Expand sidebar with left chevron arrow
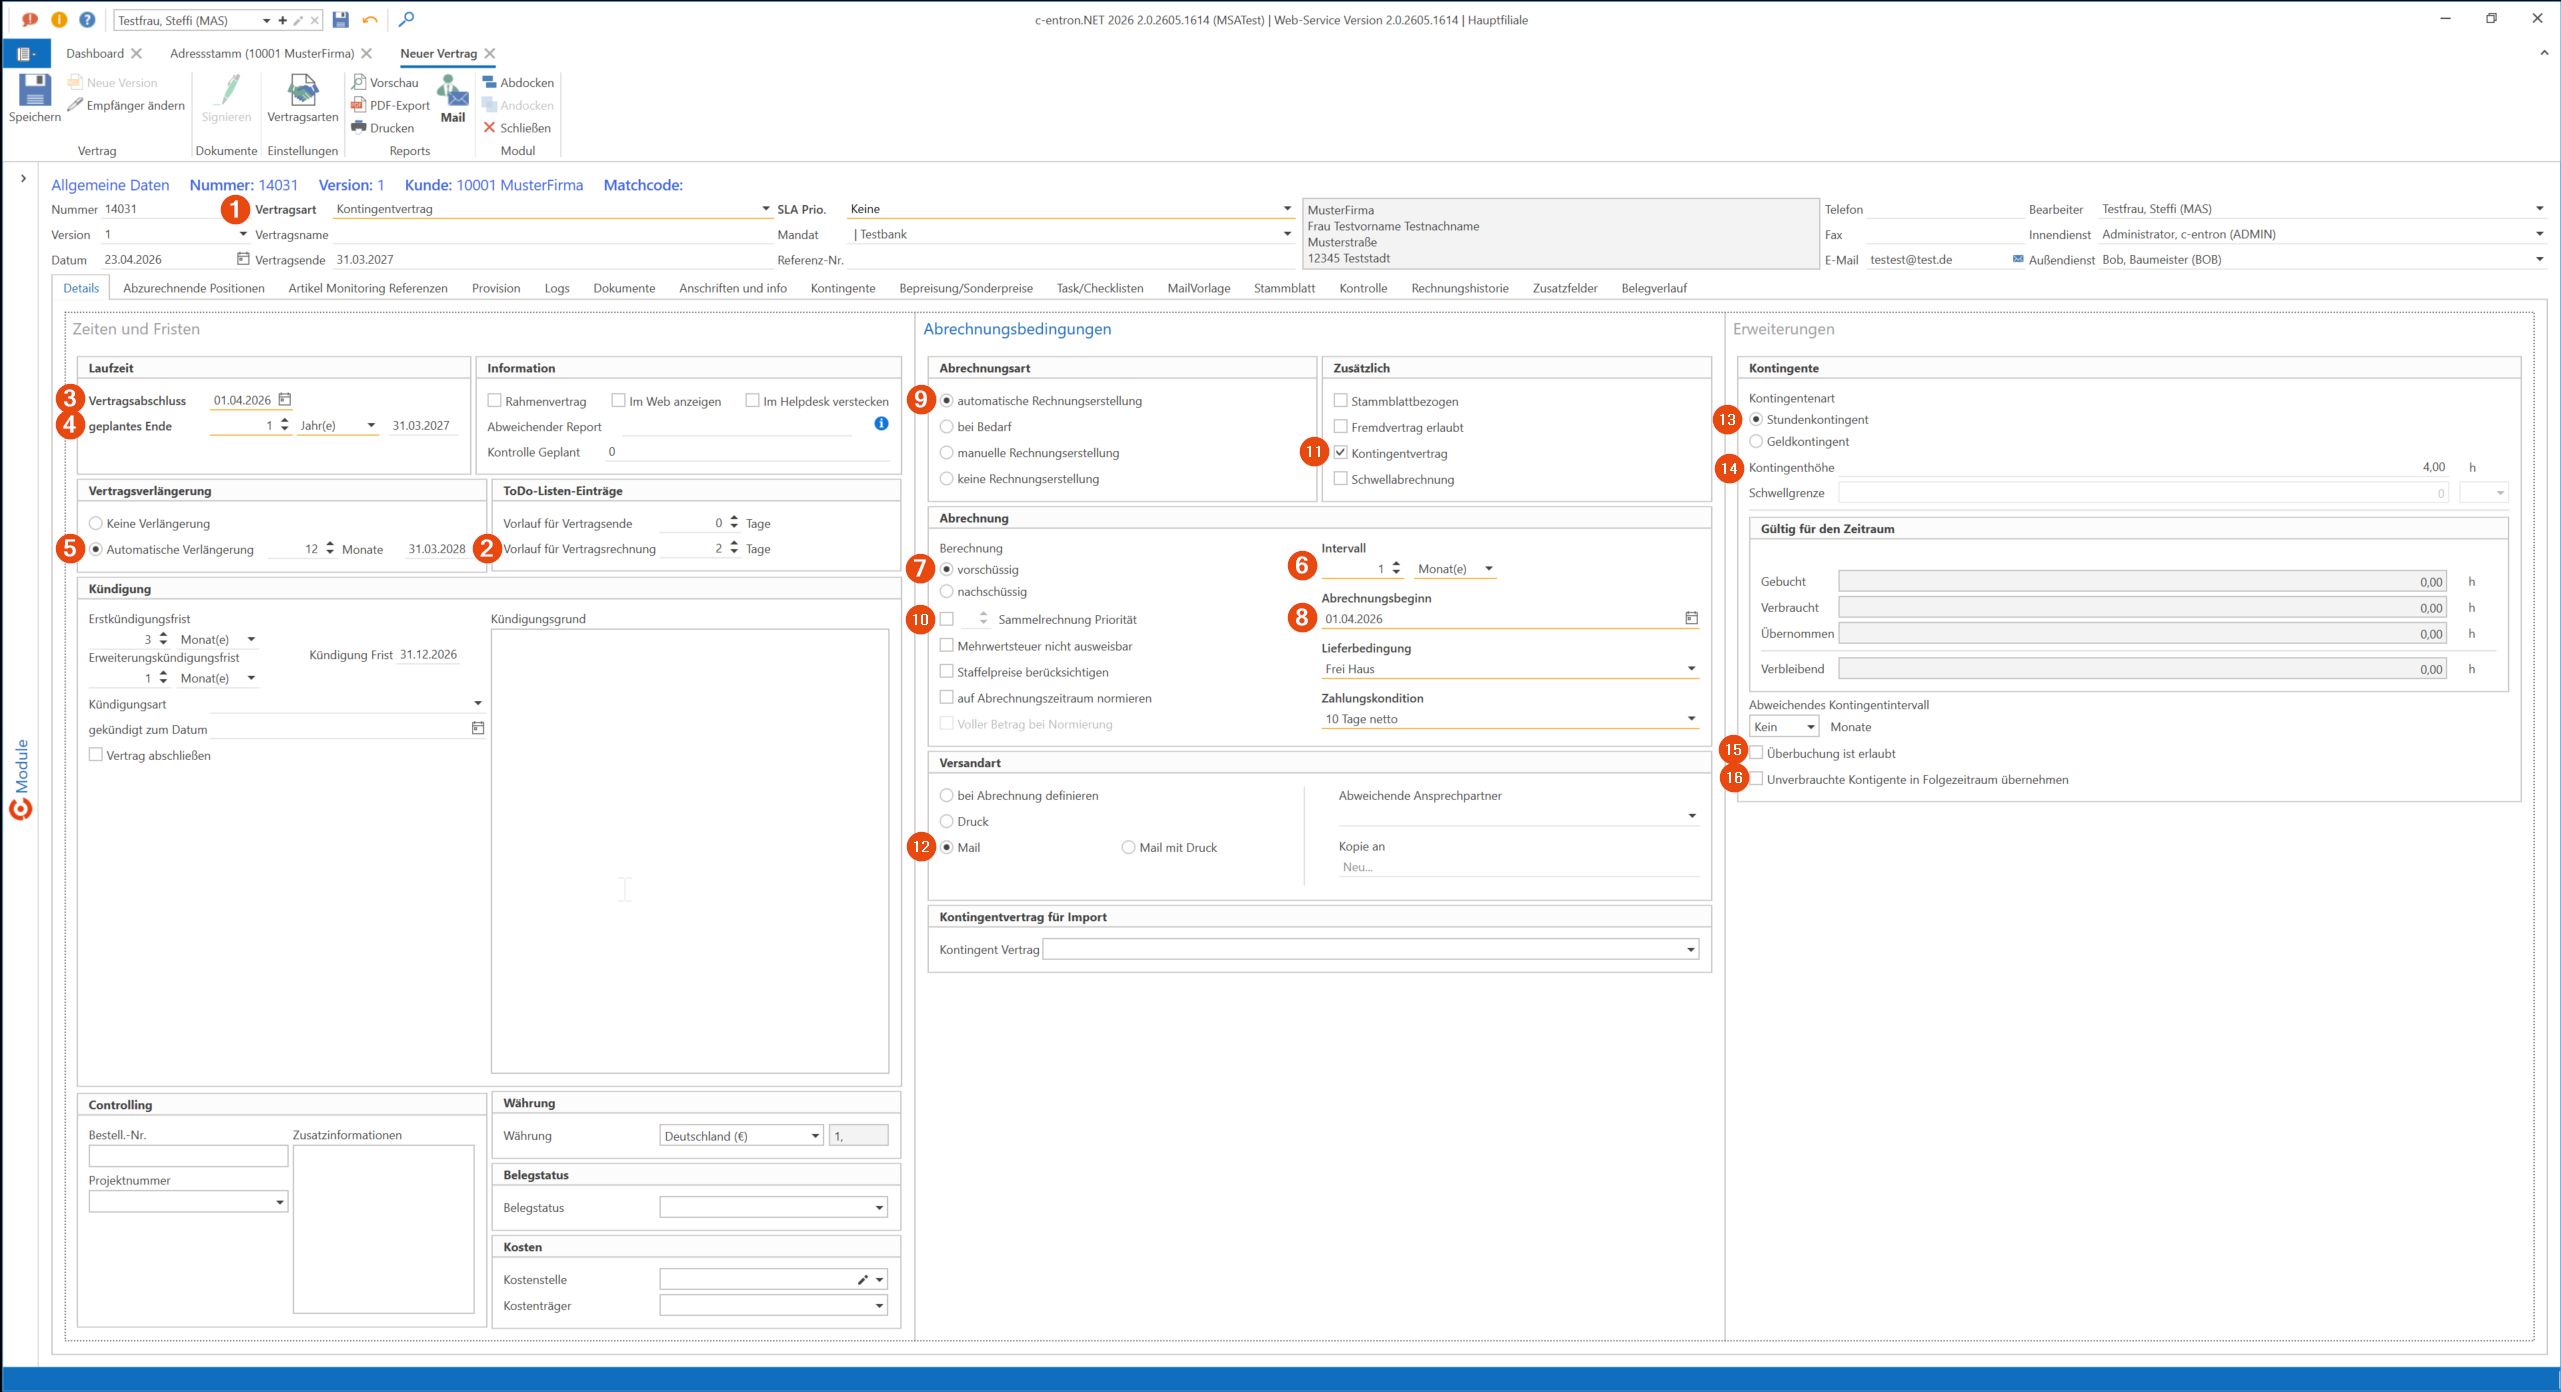The height and width of the screenshot is (1392, 2561). tap(23, 179)
